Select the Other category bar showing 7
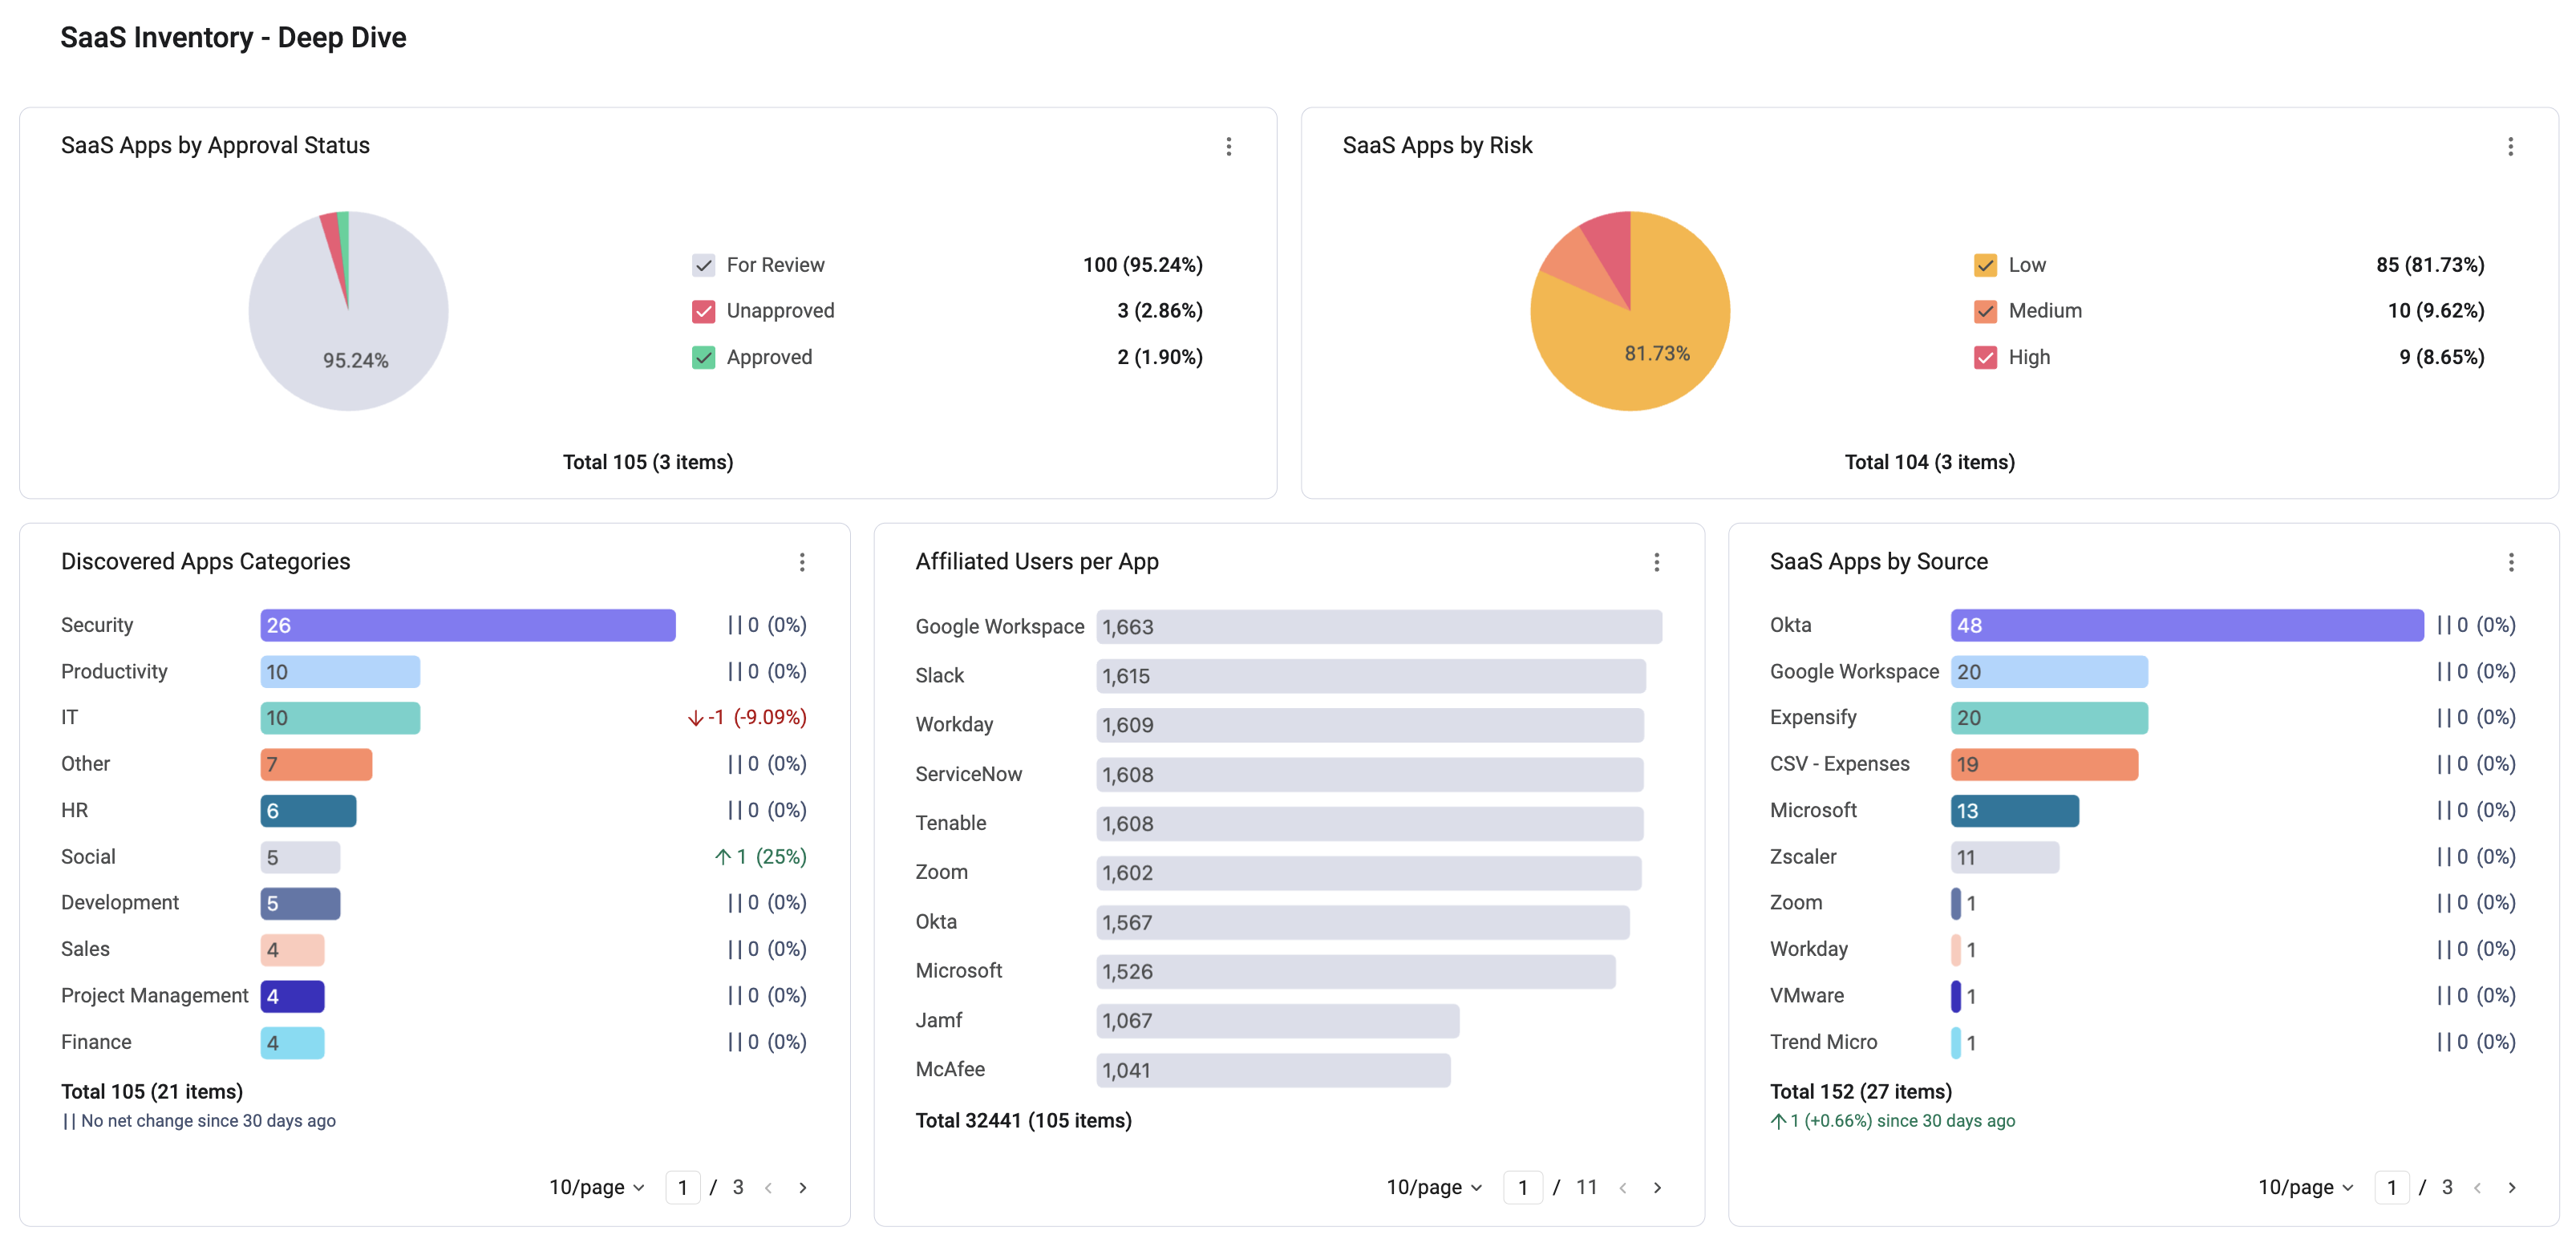2576x1243 pixels. [x=316, y=764]
